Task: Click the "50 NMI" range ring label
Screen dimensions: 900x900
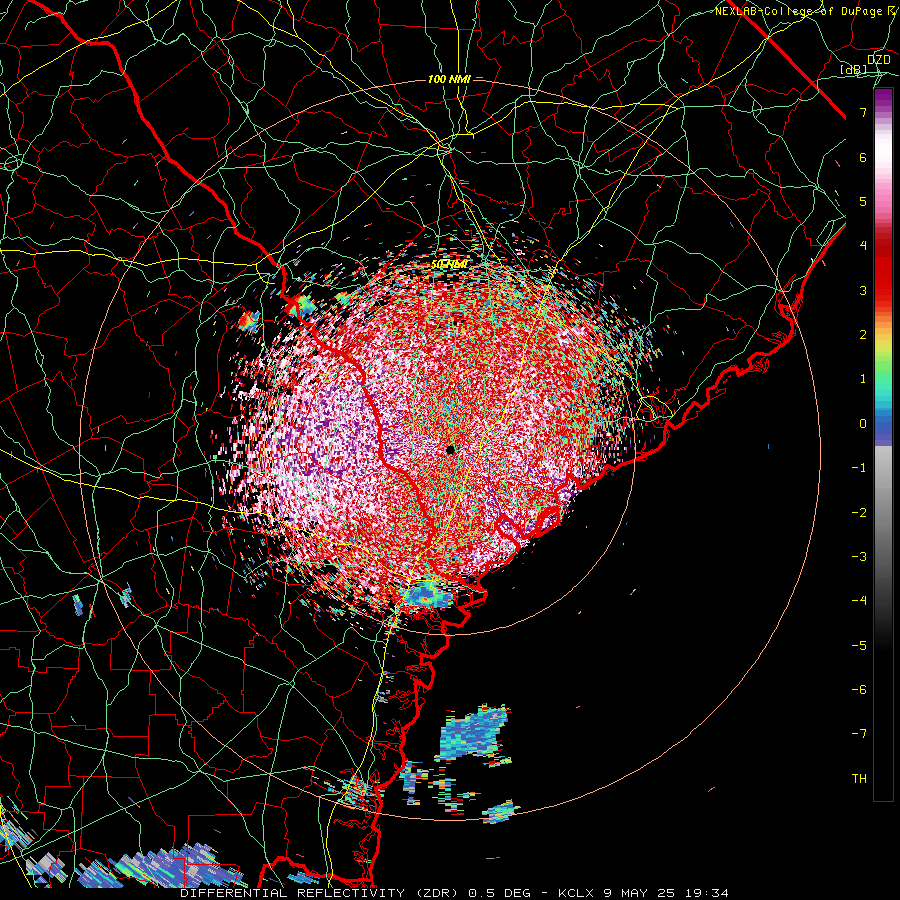Action: click(449, 265)
